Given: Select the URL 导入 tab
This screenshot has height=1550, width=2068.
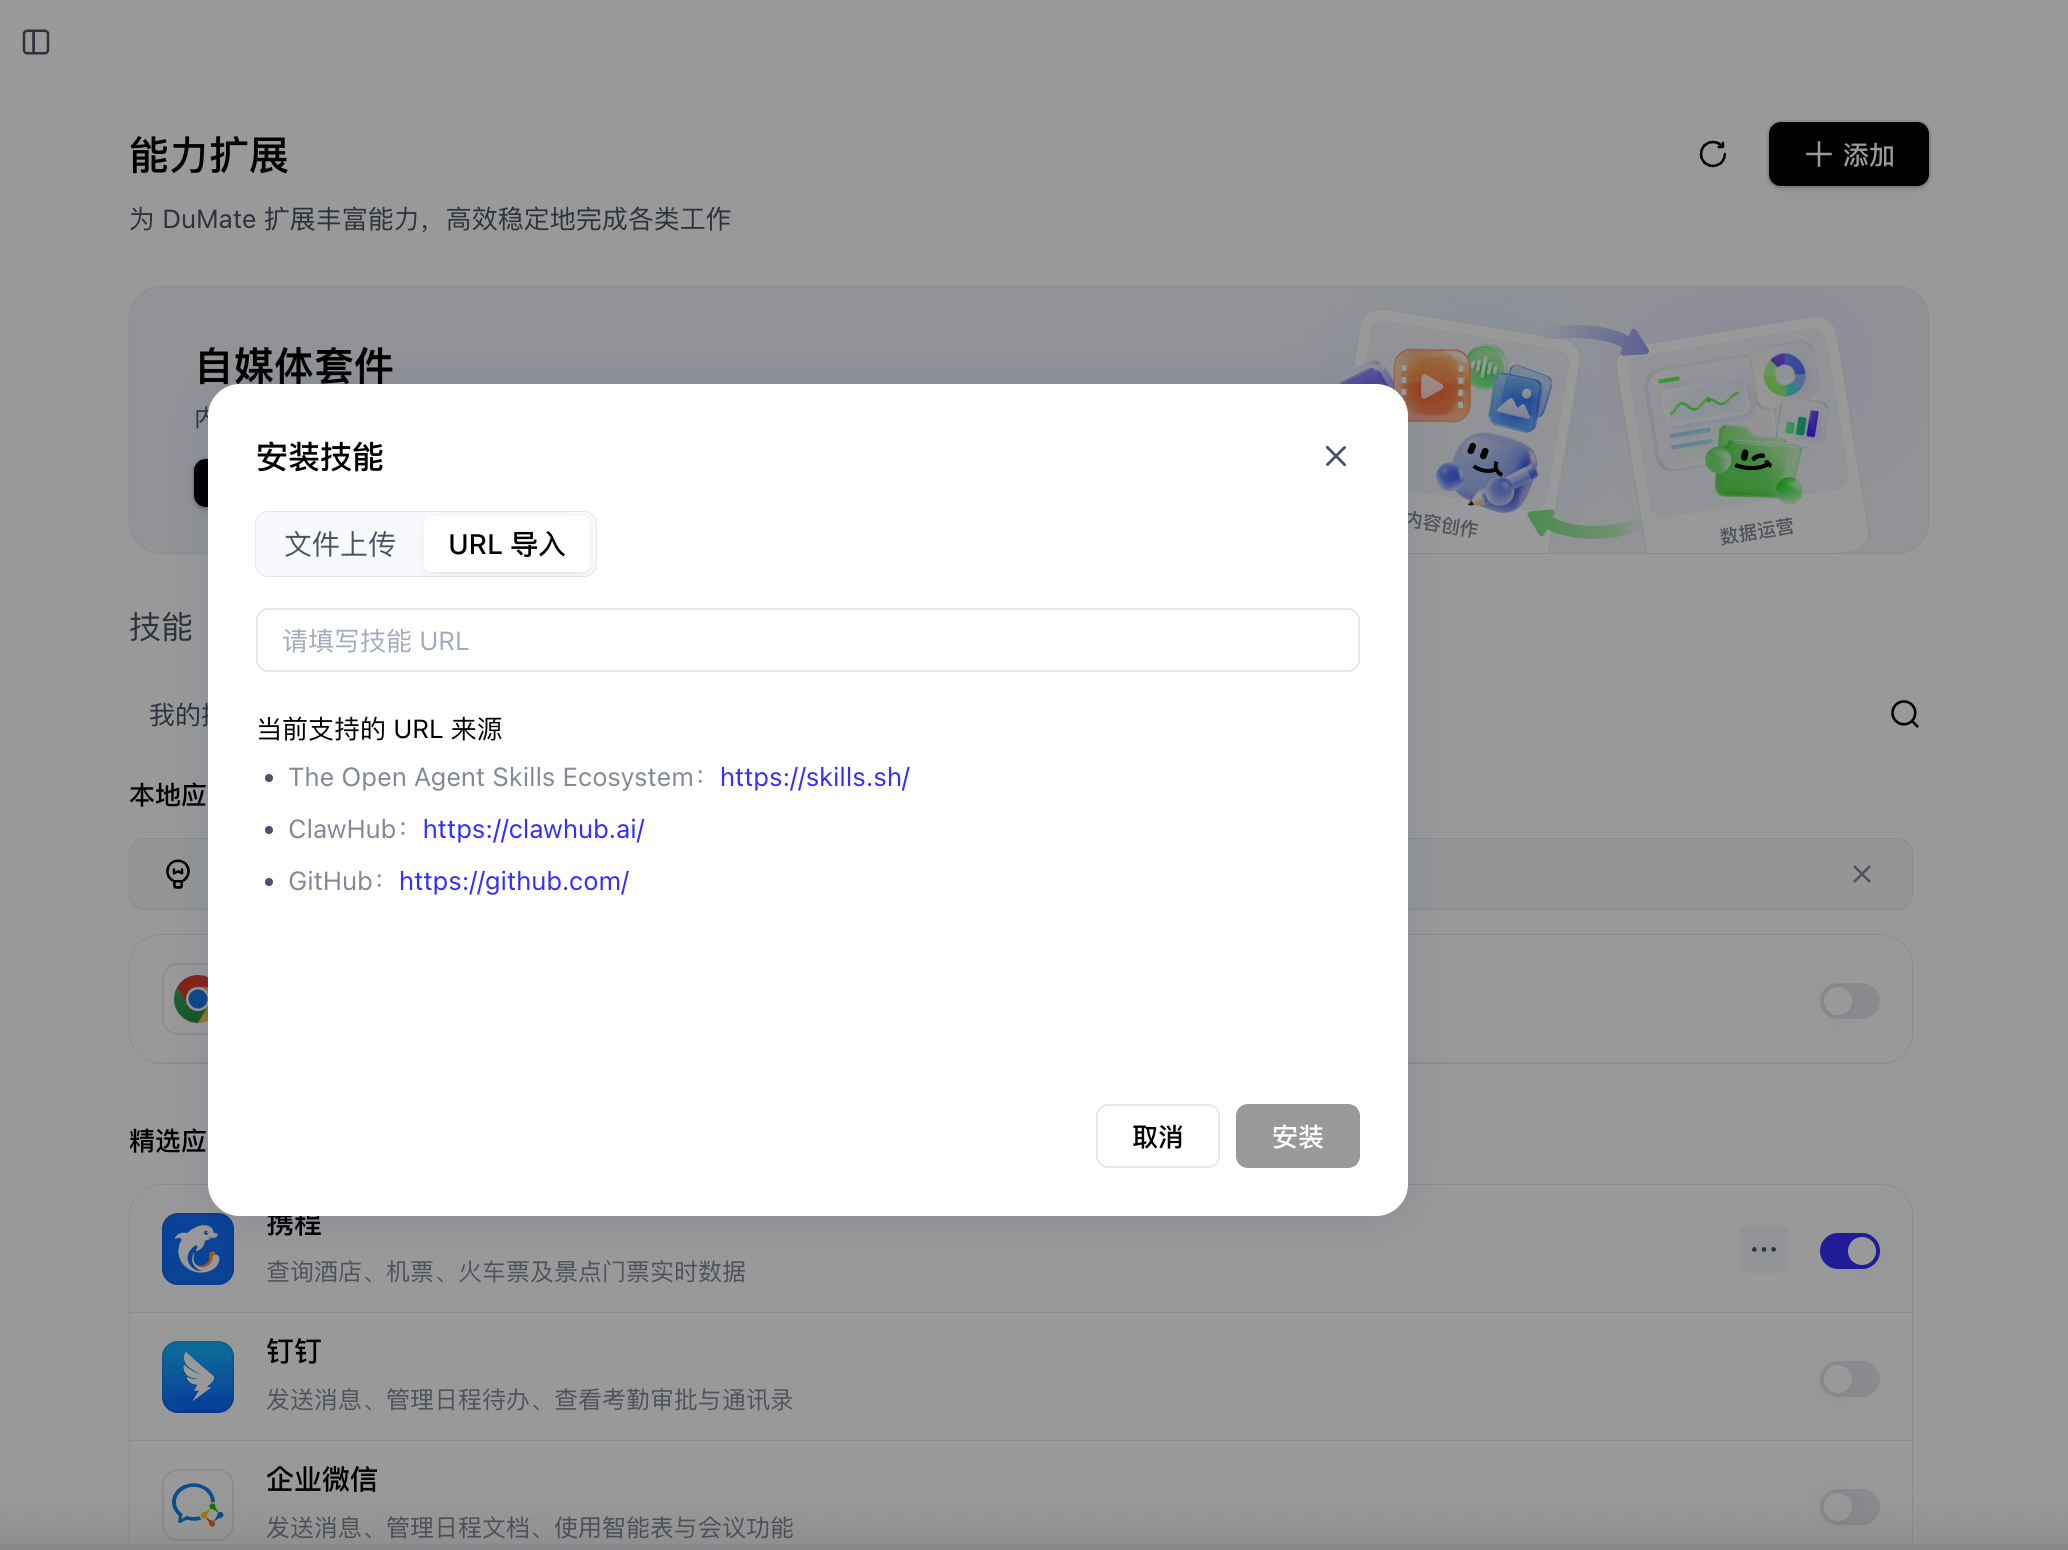Looking at the screenshot, I should (507, 544).
